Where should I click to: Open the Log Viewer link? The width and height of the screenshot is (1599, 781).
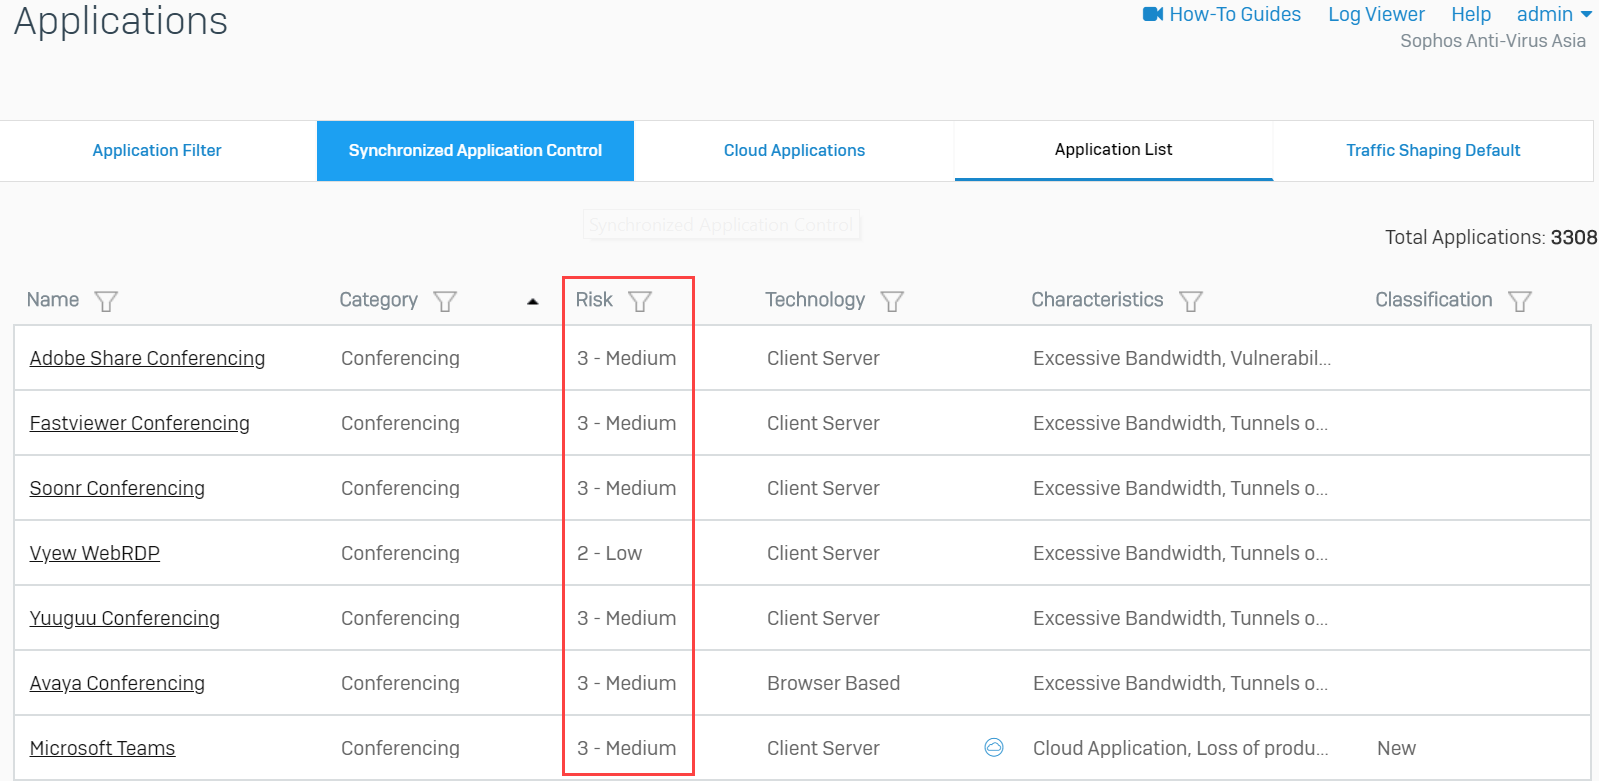[1376, 14]
